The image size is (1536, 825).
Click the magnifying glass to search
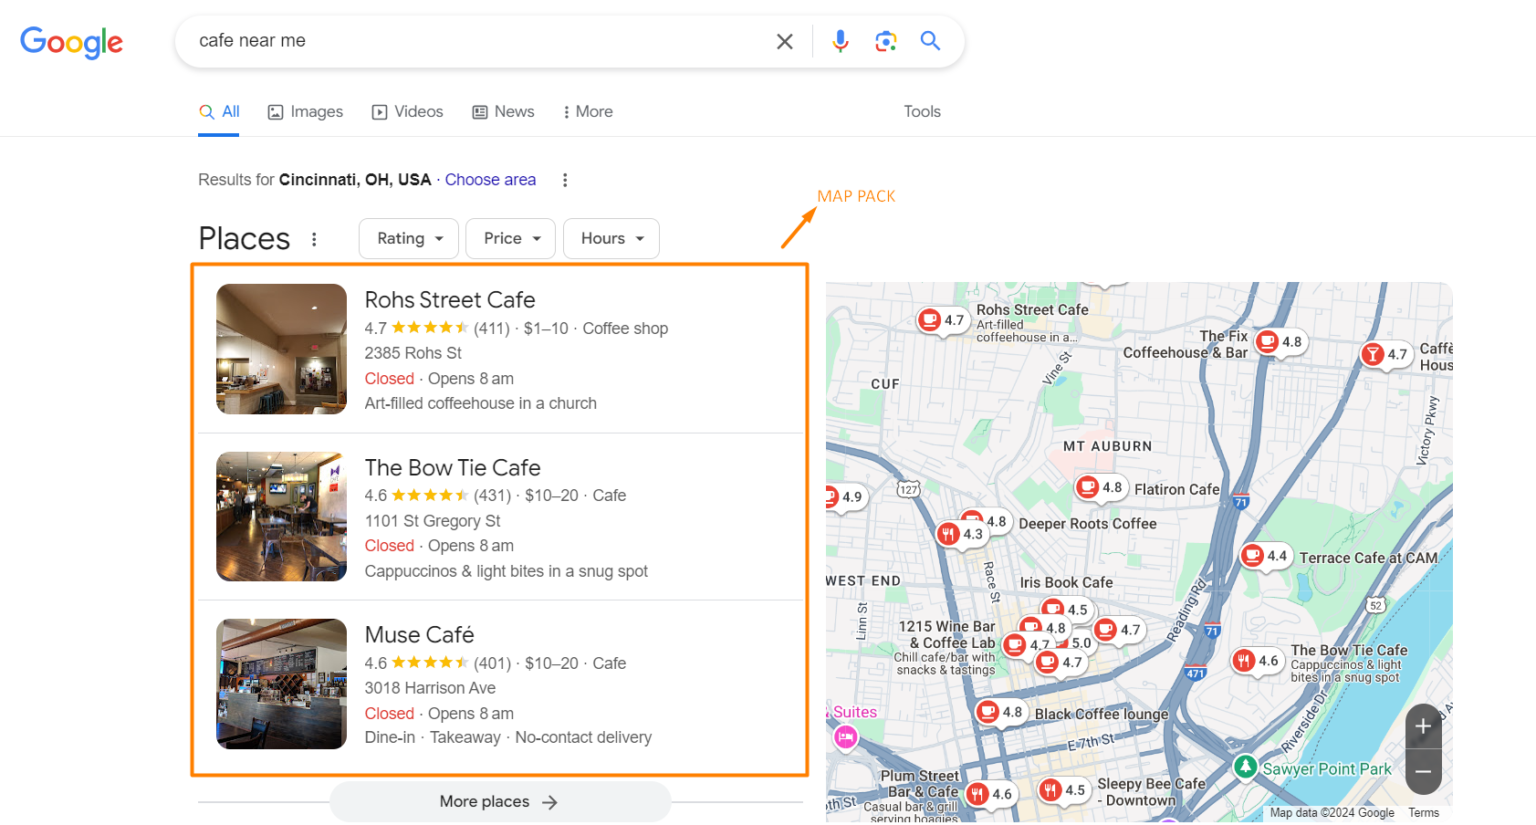(x=930, y=41)
